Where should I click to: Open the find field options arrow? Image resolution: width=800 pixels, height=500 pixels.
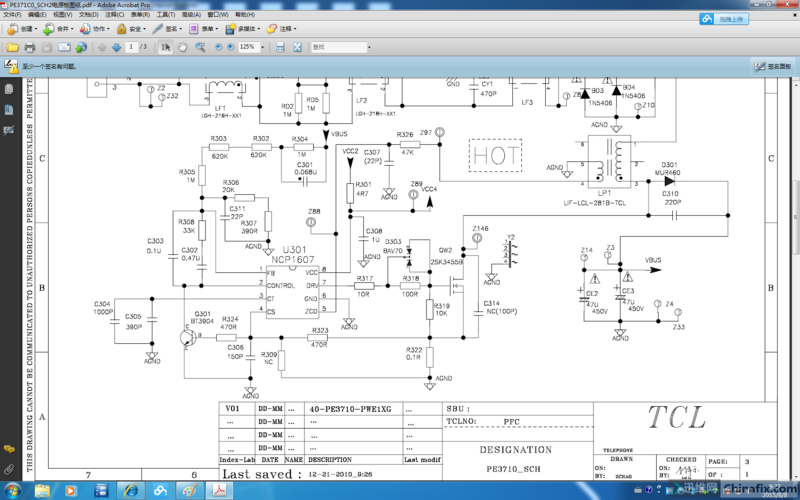click(369, 47)
